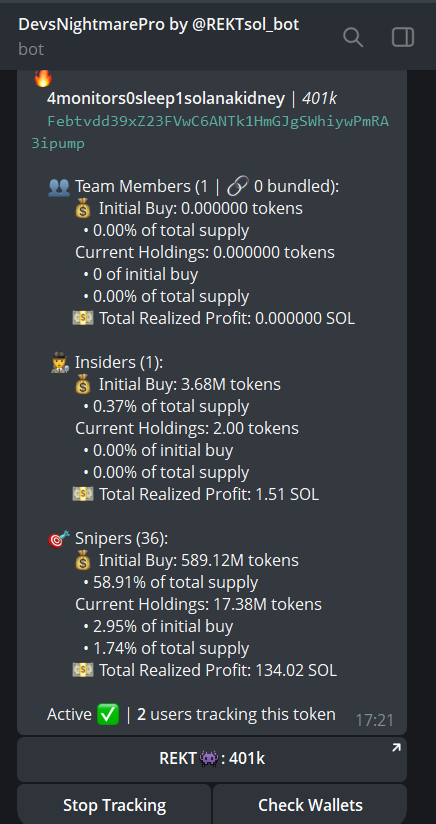The image size is (436, 824).
Task: Click the Insiders detective emoji
Action: tap(59, 363)
